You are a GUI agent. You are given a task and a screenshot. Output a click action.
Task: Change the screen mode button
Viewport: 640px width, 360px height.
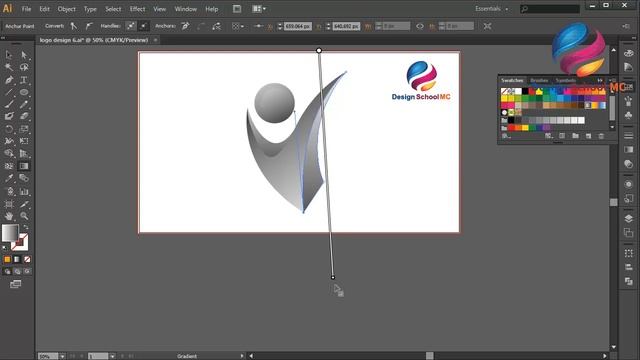(x=16, y=284)
